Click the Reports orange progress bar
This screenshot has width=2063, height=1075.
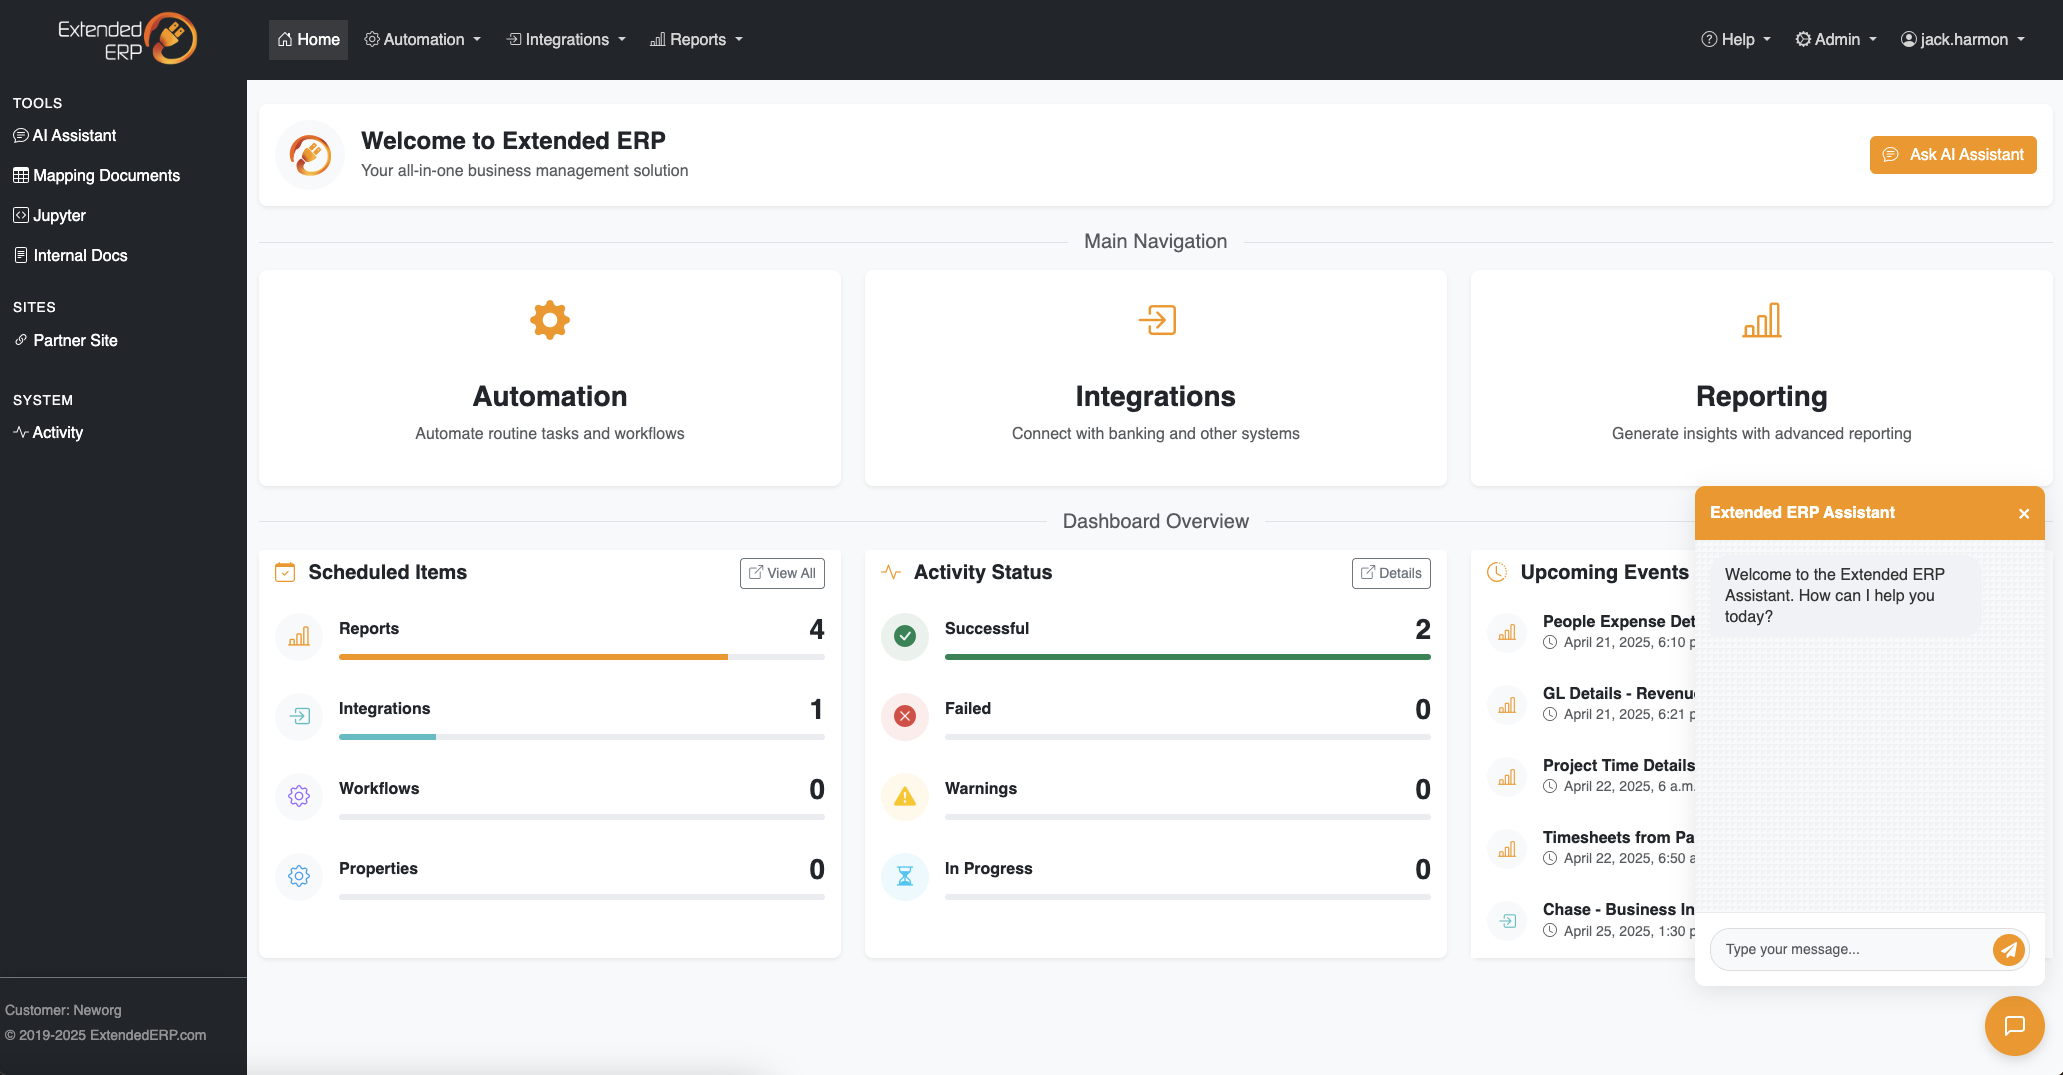click(x=533, y=657)
